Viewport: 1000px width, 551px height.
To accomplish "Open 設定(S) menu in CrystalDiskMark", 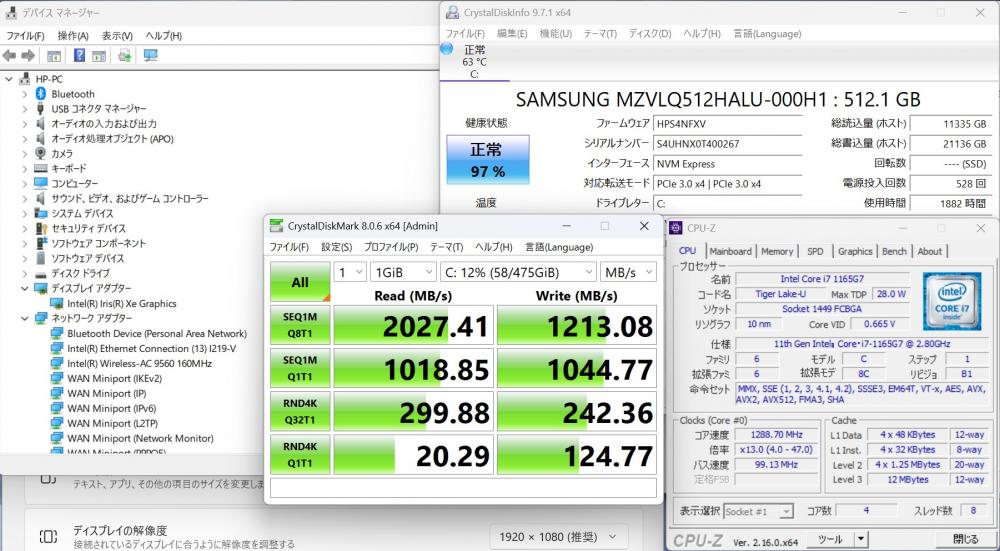I will coord(336,247).
